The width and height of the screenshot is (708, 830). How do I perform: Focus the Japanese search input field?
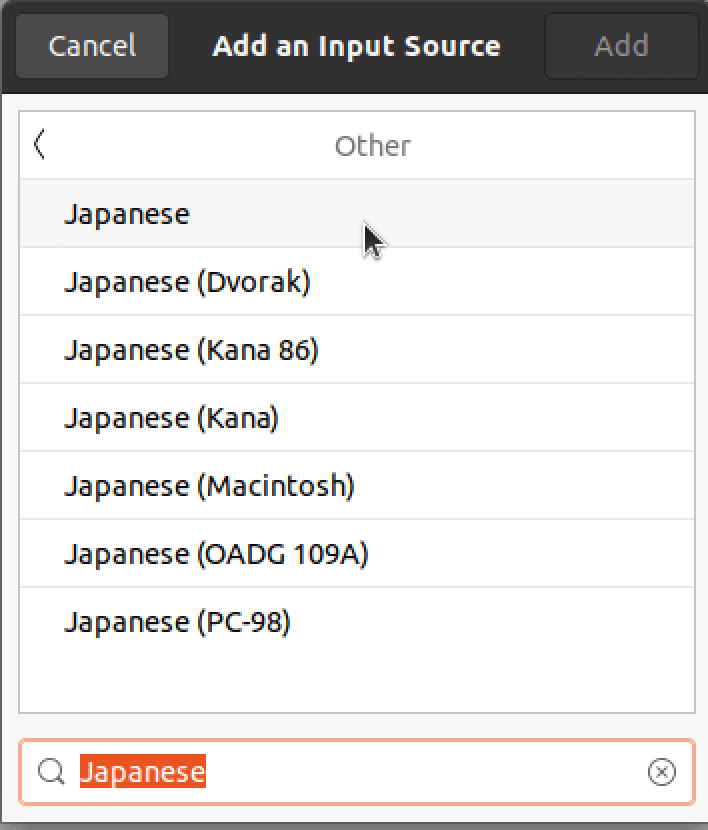pyautogui.click(x=357, y=772)
